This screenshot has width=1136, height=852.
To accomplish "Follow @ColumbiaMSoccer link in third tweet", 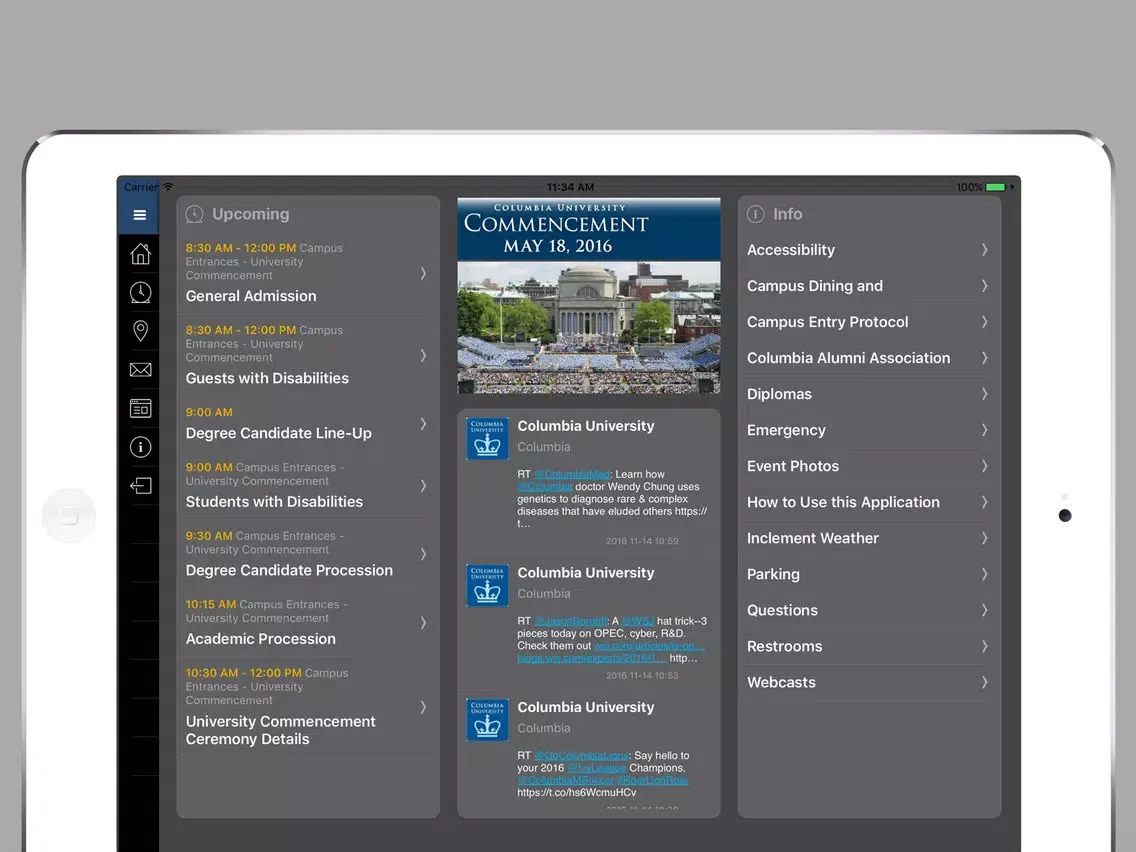I will pos(566,780).
